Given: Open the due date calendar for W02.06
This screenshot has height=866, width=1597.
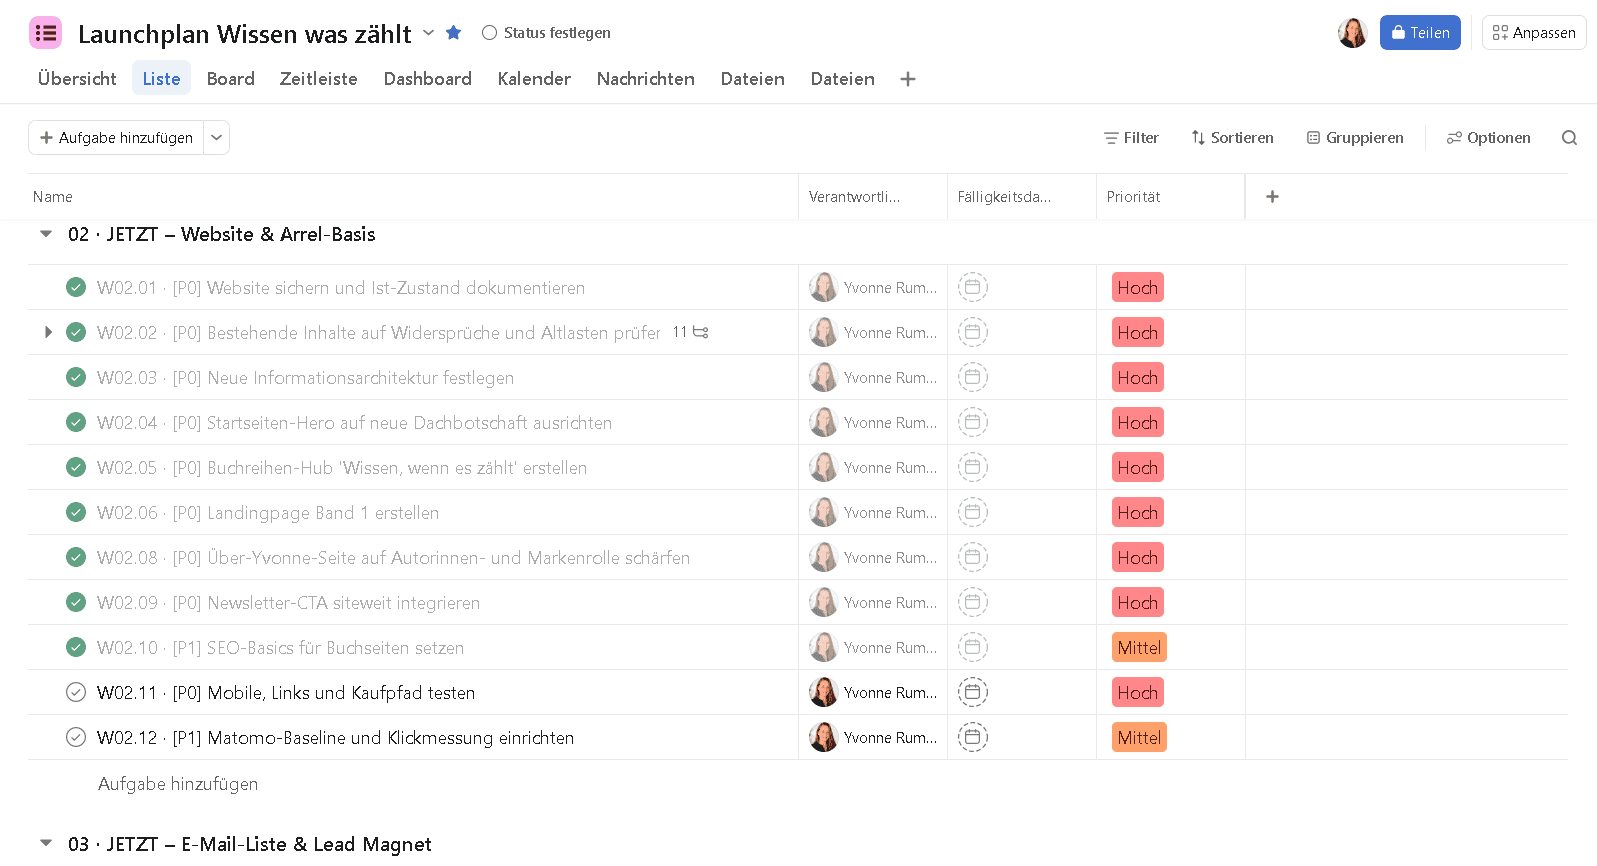Looking at the screenshot, I should click(x=973, y=512).
